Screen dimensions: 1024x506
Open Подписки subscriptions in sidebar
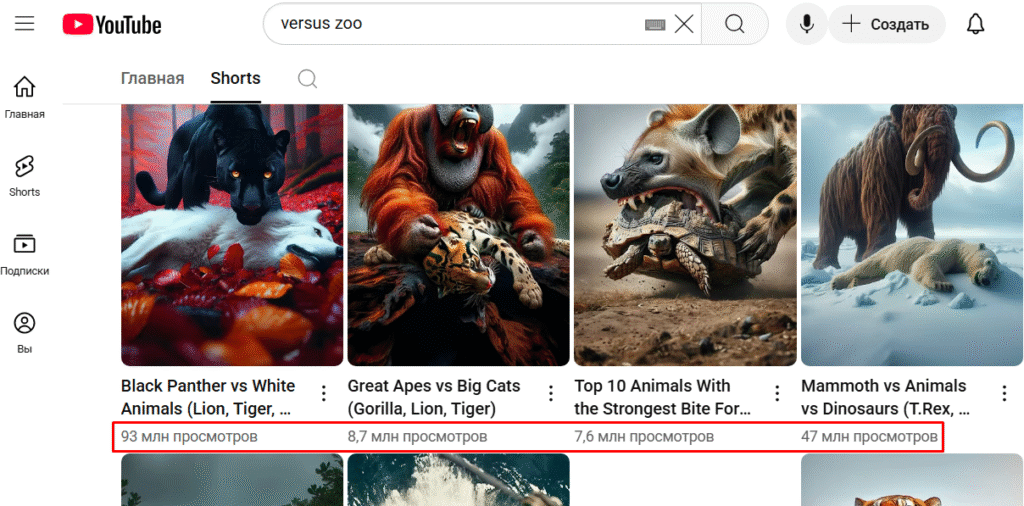pyautogui.click(x=25, y=255)
